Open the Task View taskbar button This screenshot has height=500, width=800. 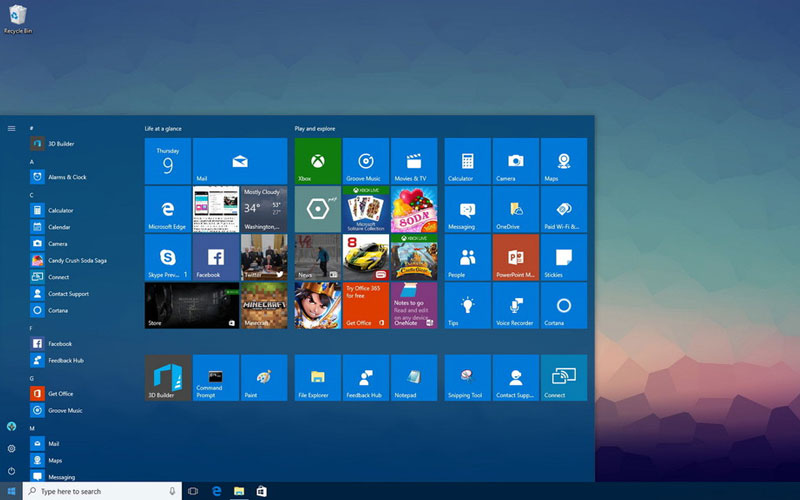pos(193,491)
